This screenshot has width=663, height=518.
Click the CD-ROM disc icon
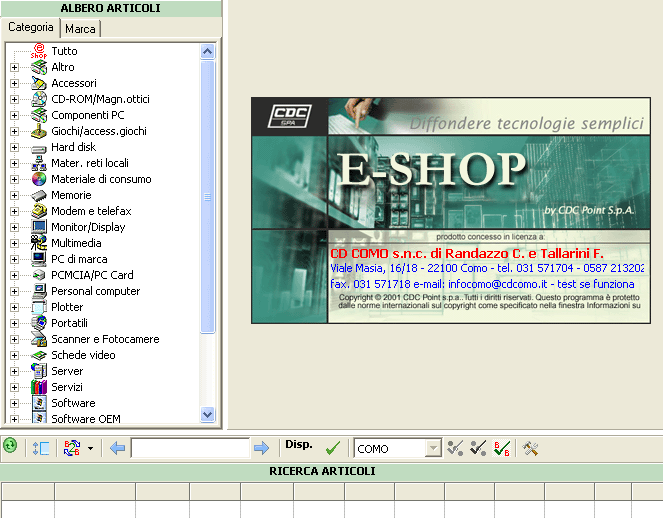pyautogui.click(x=39, y=99)
